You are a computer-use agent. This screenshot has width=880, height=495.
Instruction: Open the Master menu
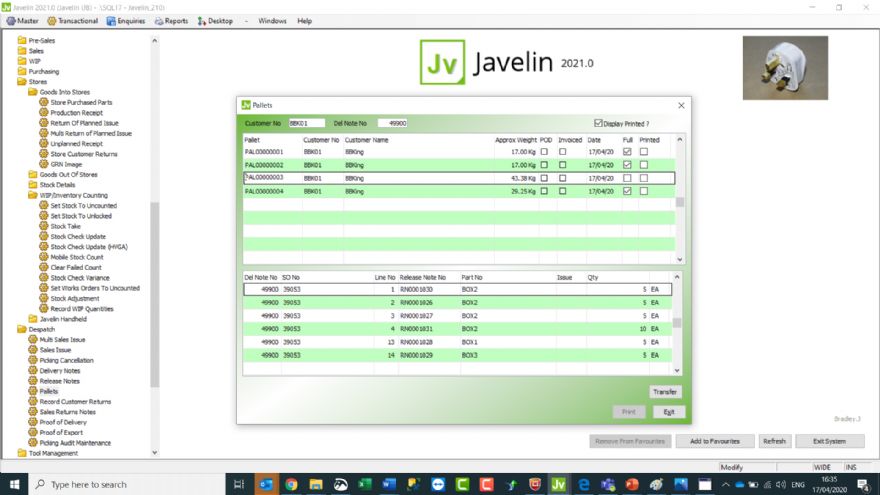[22, 21]
